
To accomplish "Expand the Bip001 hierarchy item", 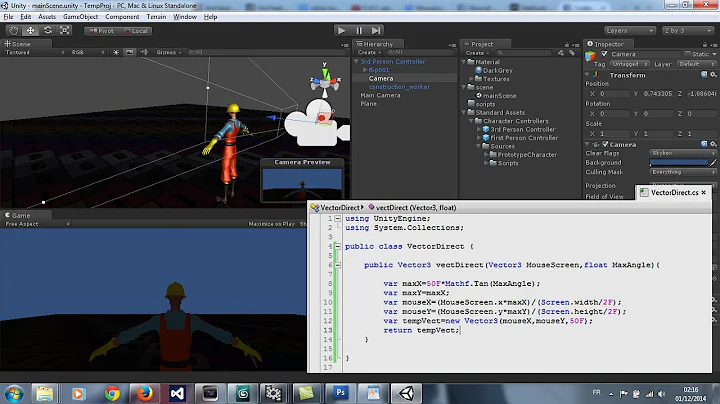I will tap(365, 70).
